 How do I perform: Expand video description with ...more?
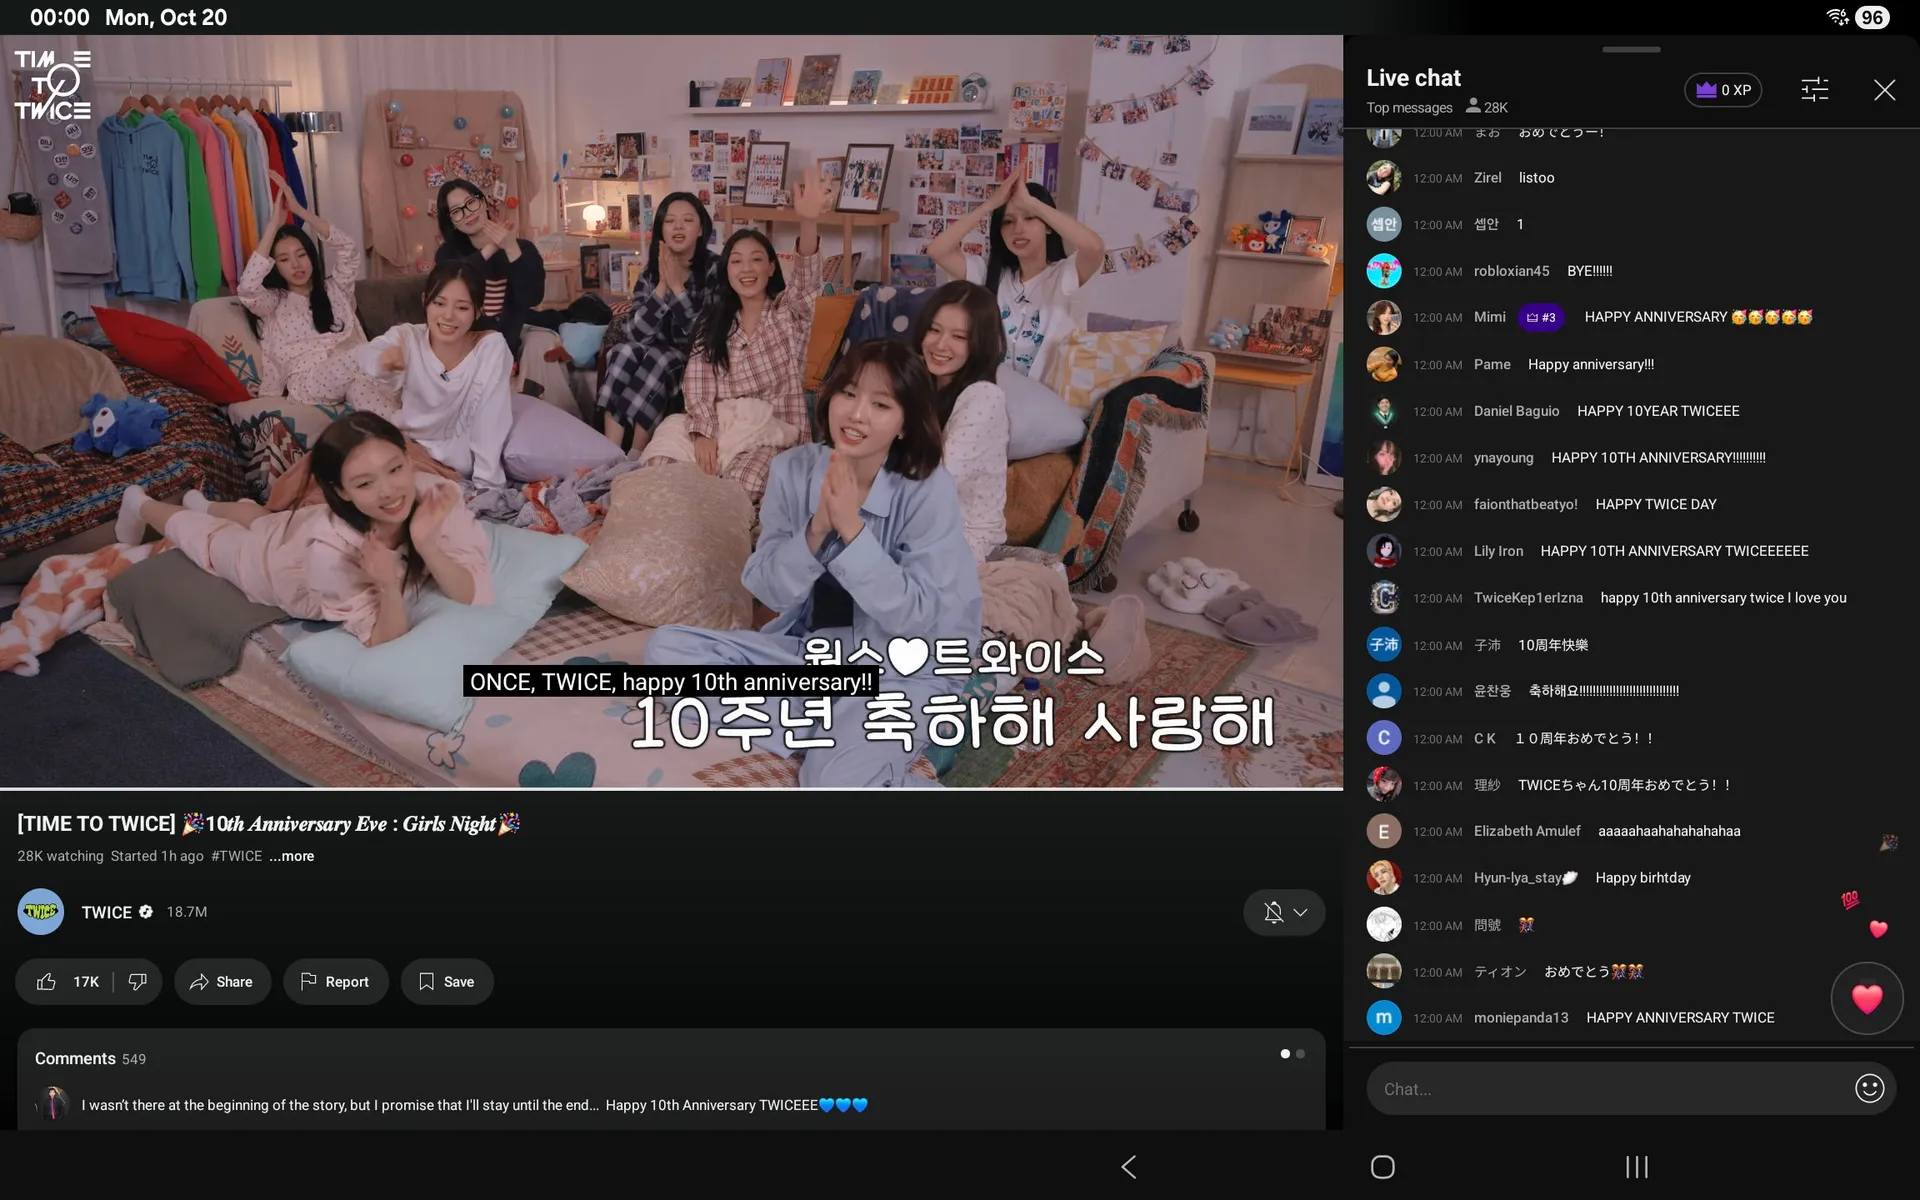[291, 856]
